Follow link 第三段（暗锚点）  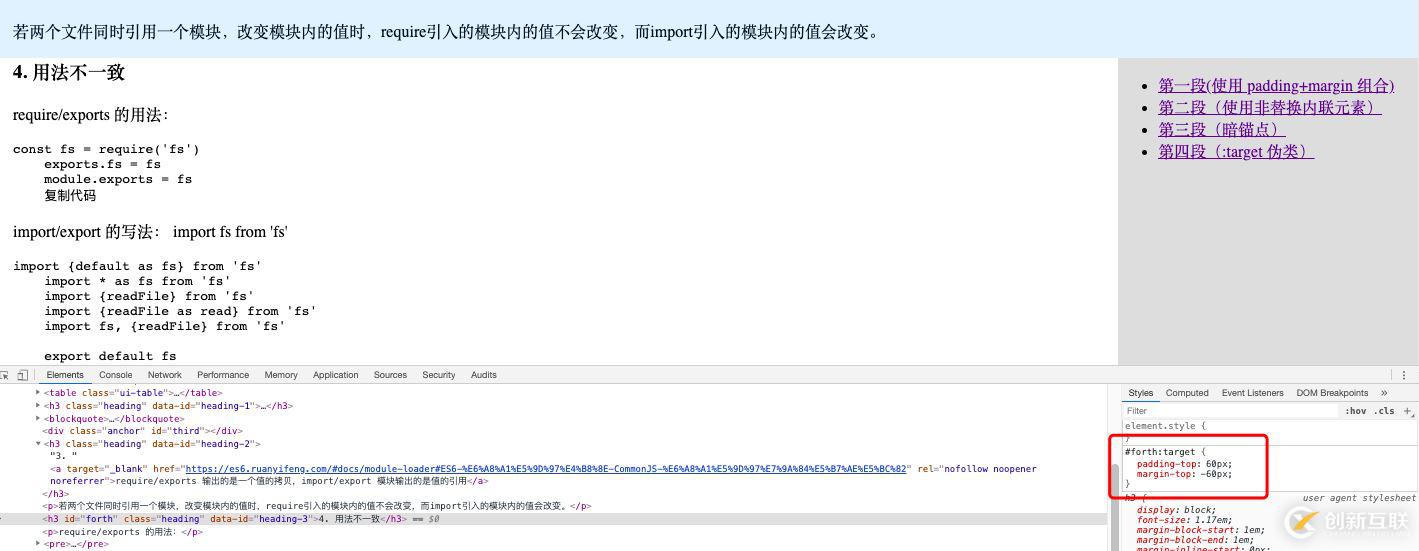click(1222, 130)
